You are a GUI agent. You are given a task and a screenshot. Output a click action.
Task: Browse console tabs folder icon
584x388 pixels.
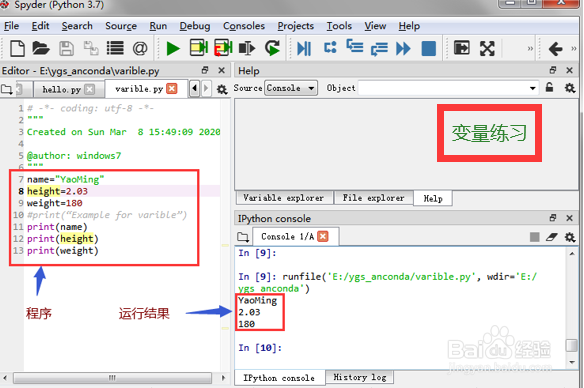tap(243, 237)
